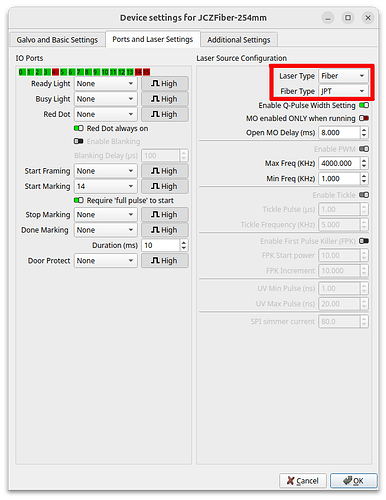Viewport: 386px width, 500px height.
Task: Toggle Door Protect High polarity button
Action: 165,261
